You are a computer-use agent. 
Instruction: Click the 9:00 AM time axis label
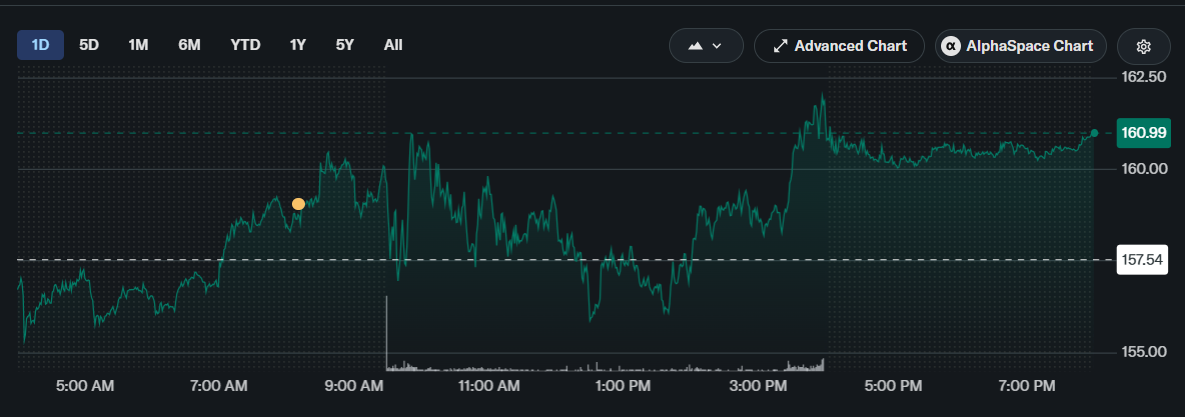click(x=353, y=386)
